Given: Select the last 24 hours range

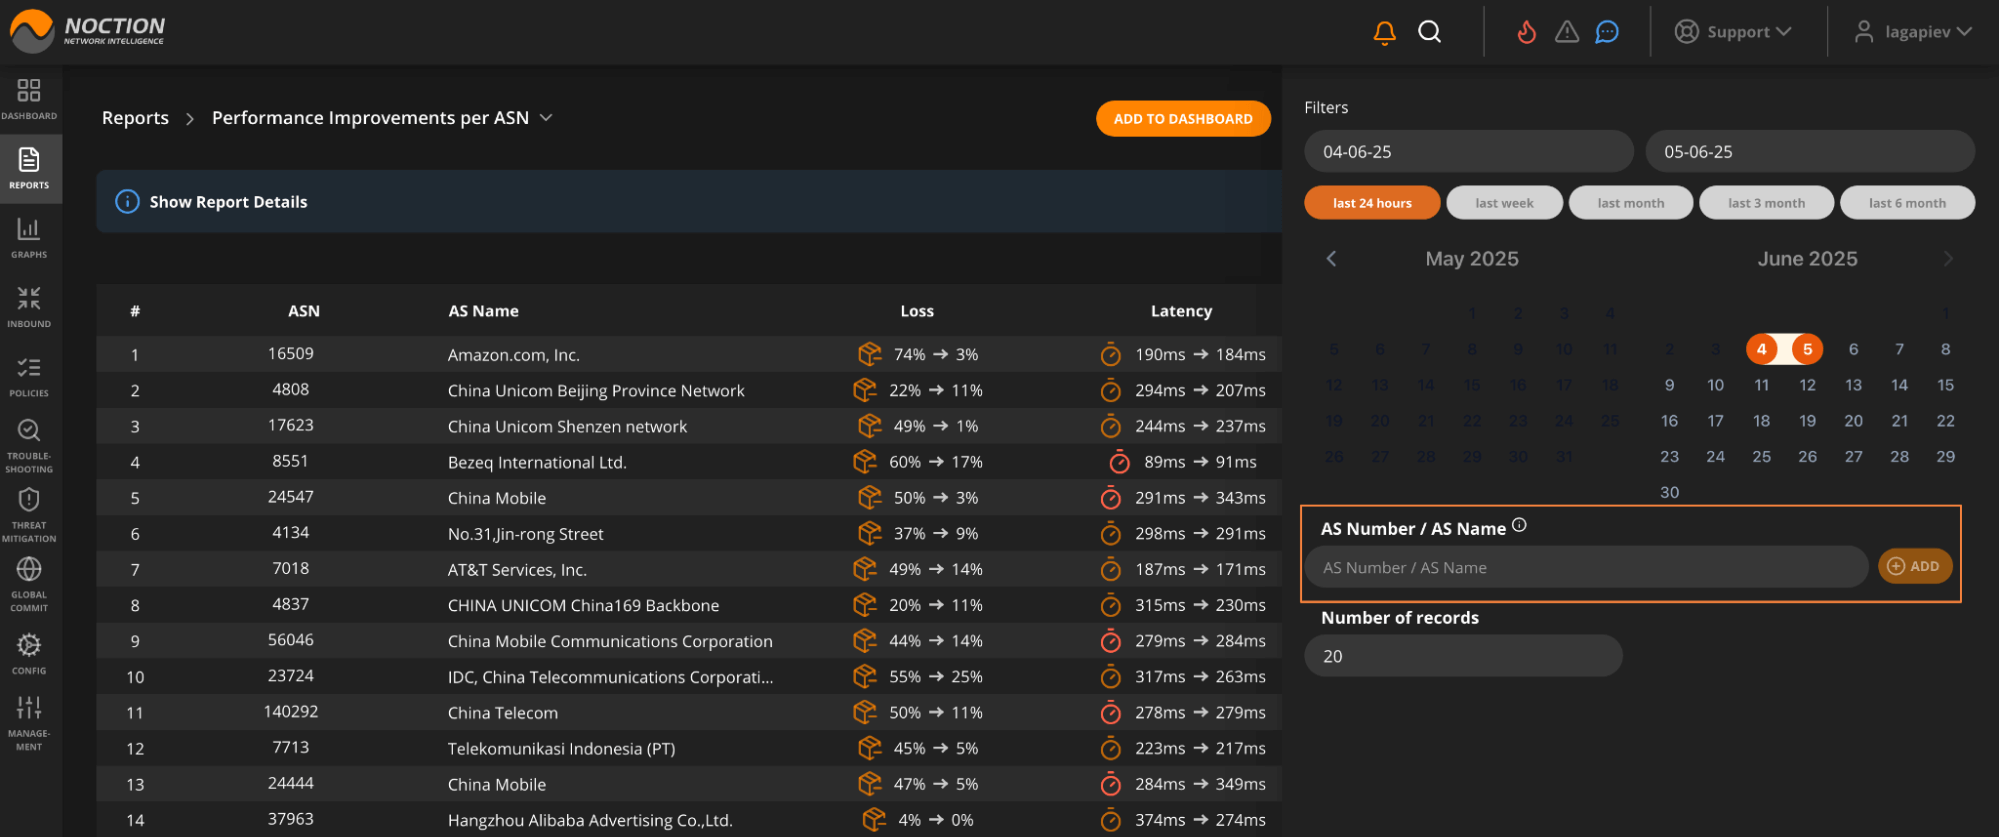Looking at the screenshot, I should [1372, 203].
